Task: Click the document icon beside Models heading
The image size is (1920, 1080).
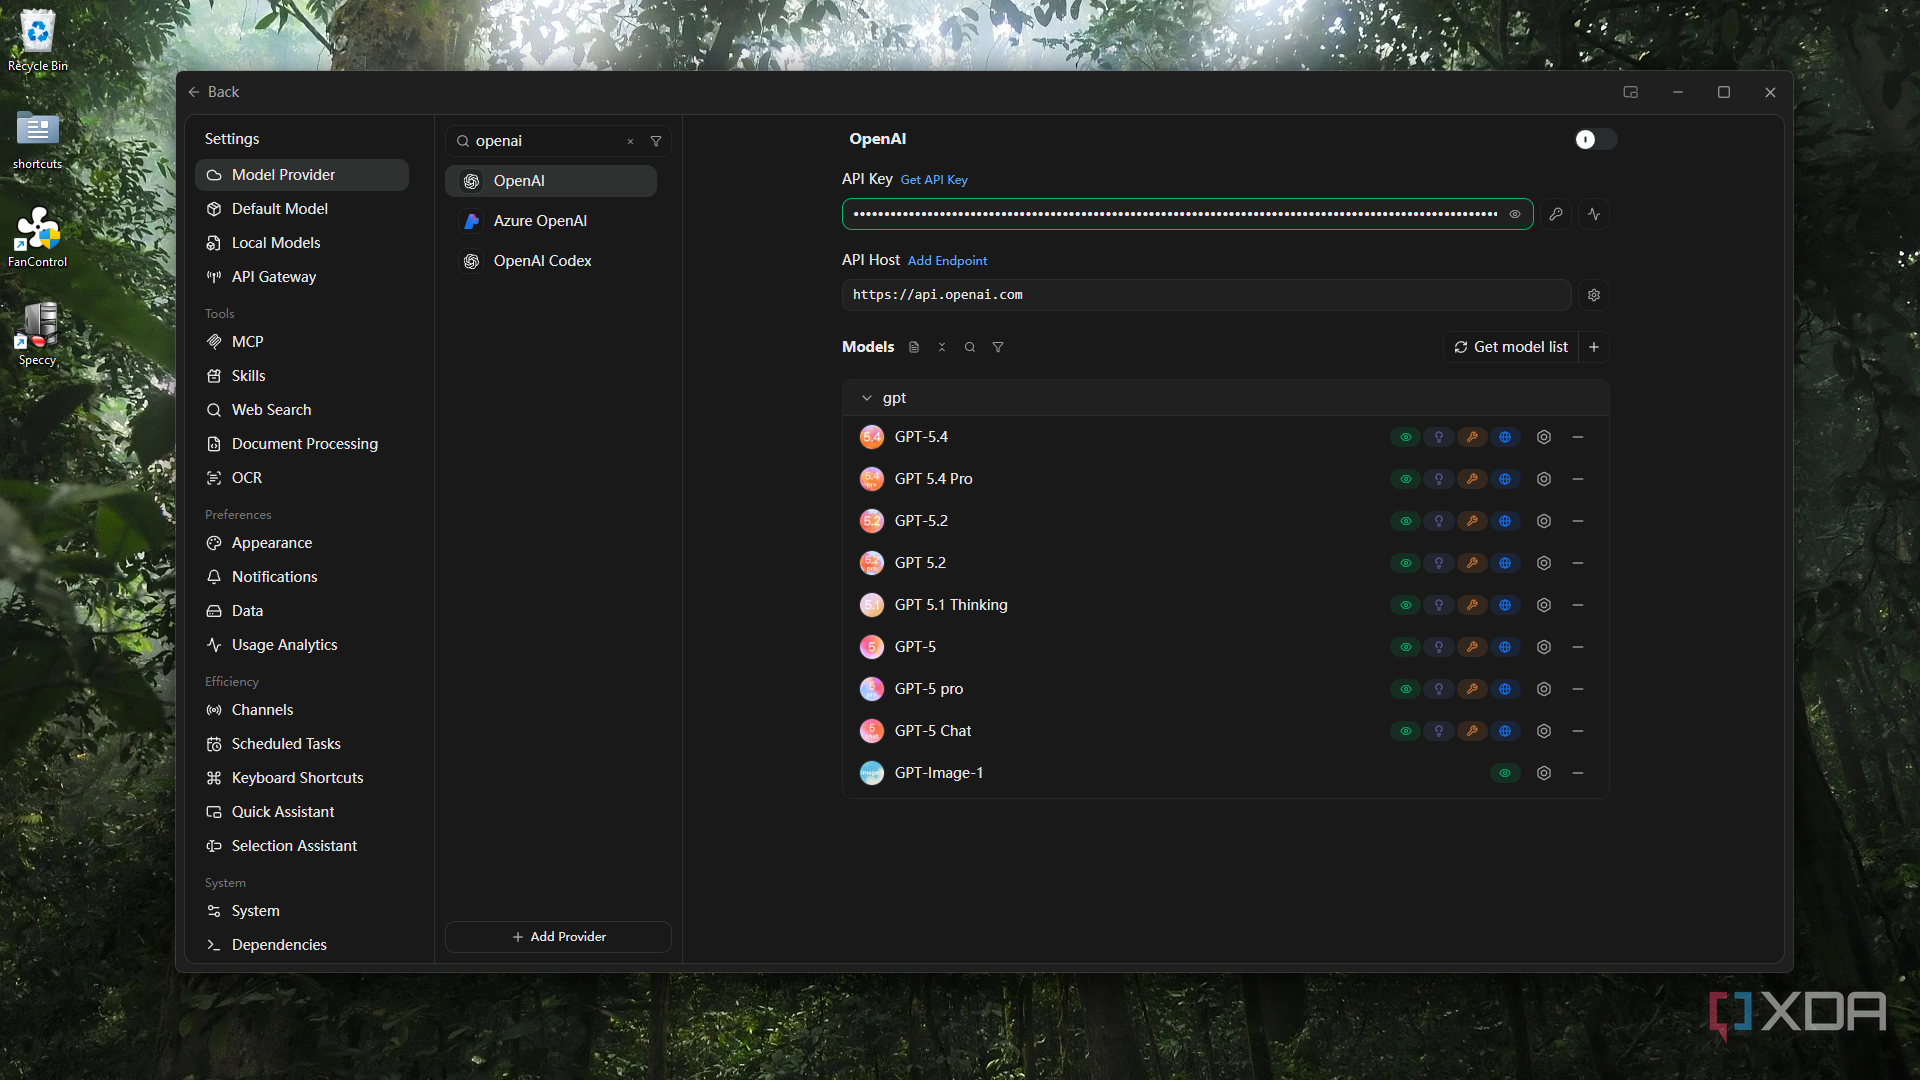Action: point(914,347)
